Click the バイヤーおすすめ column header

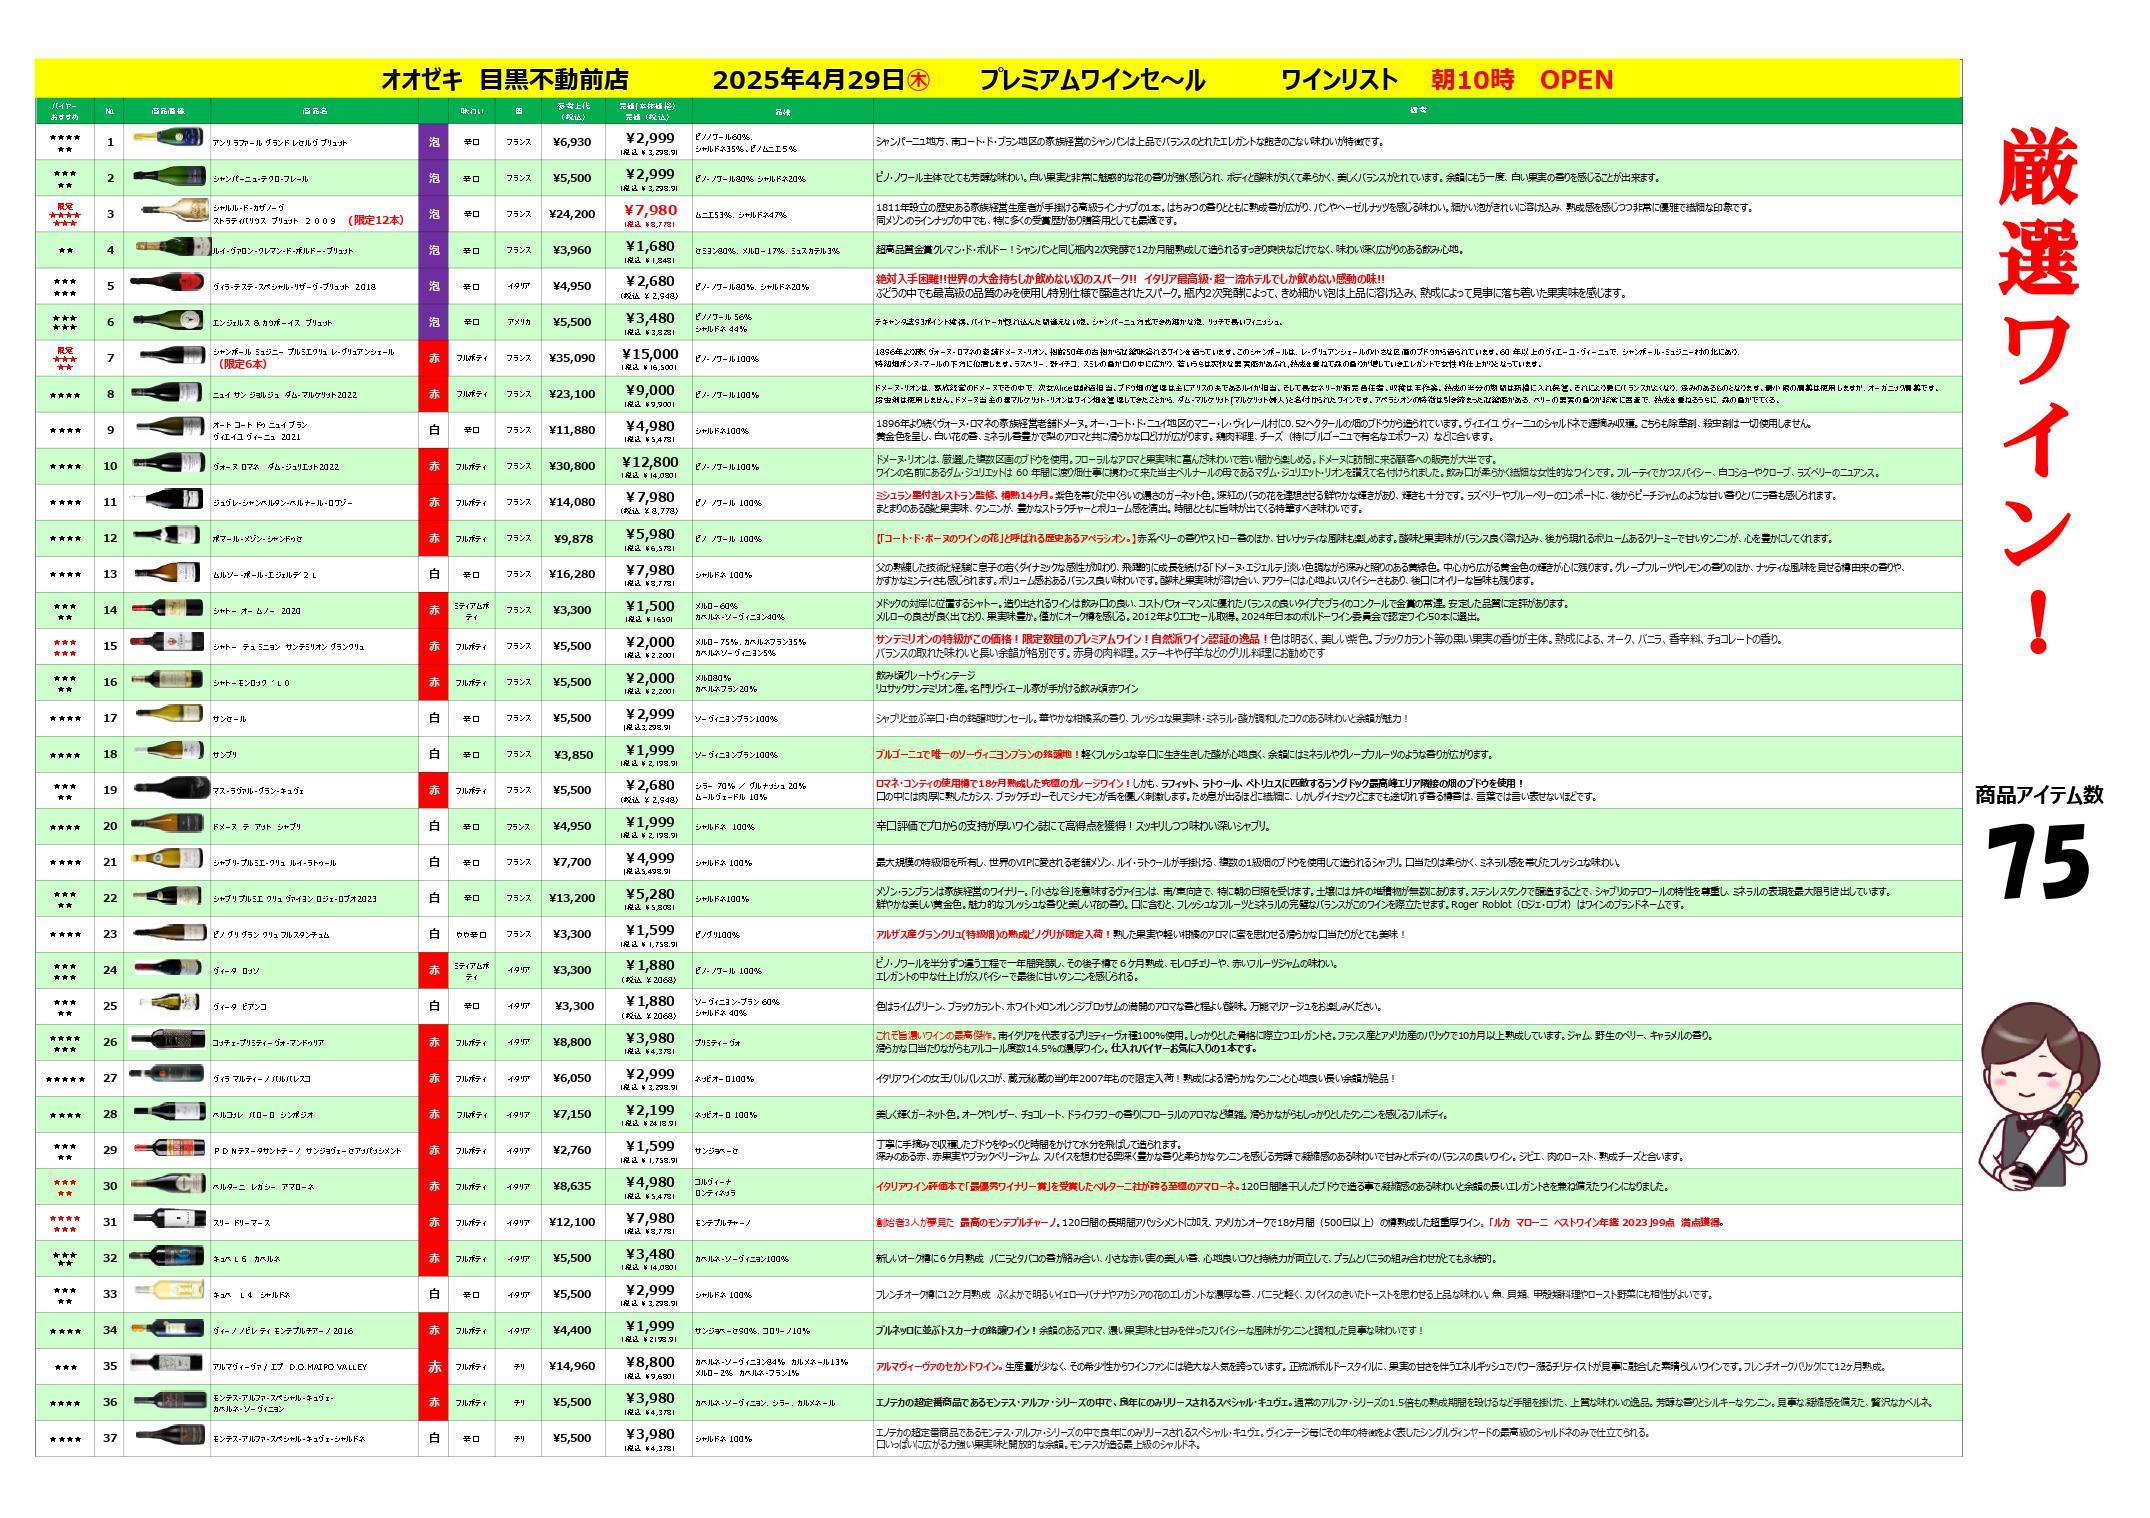pos(65,110)
